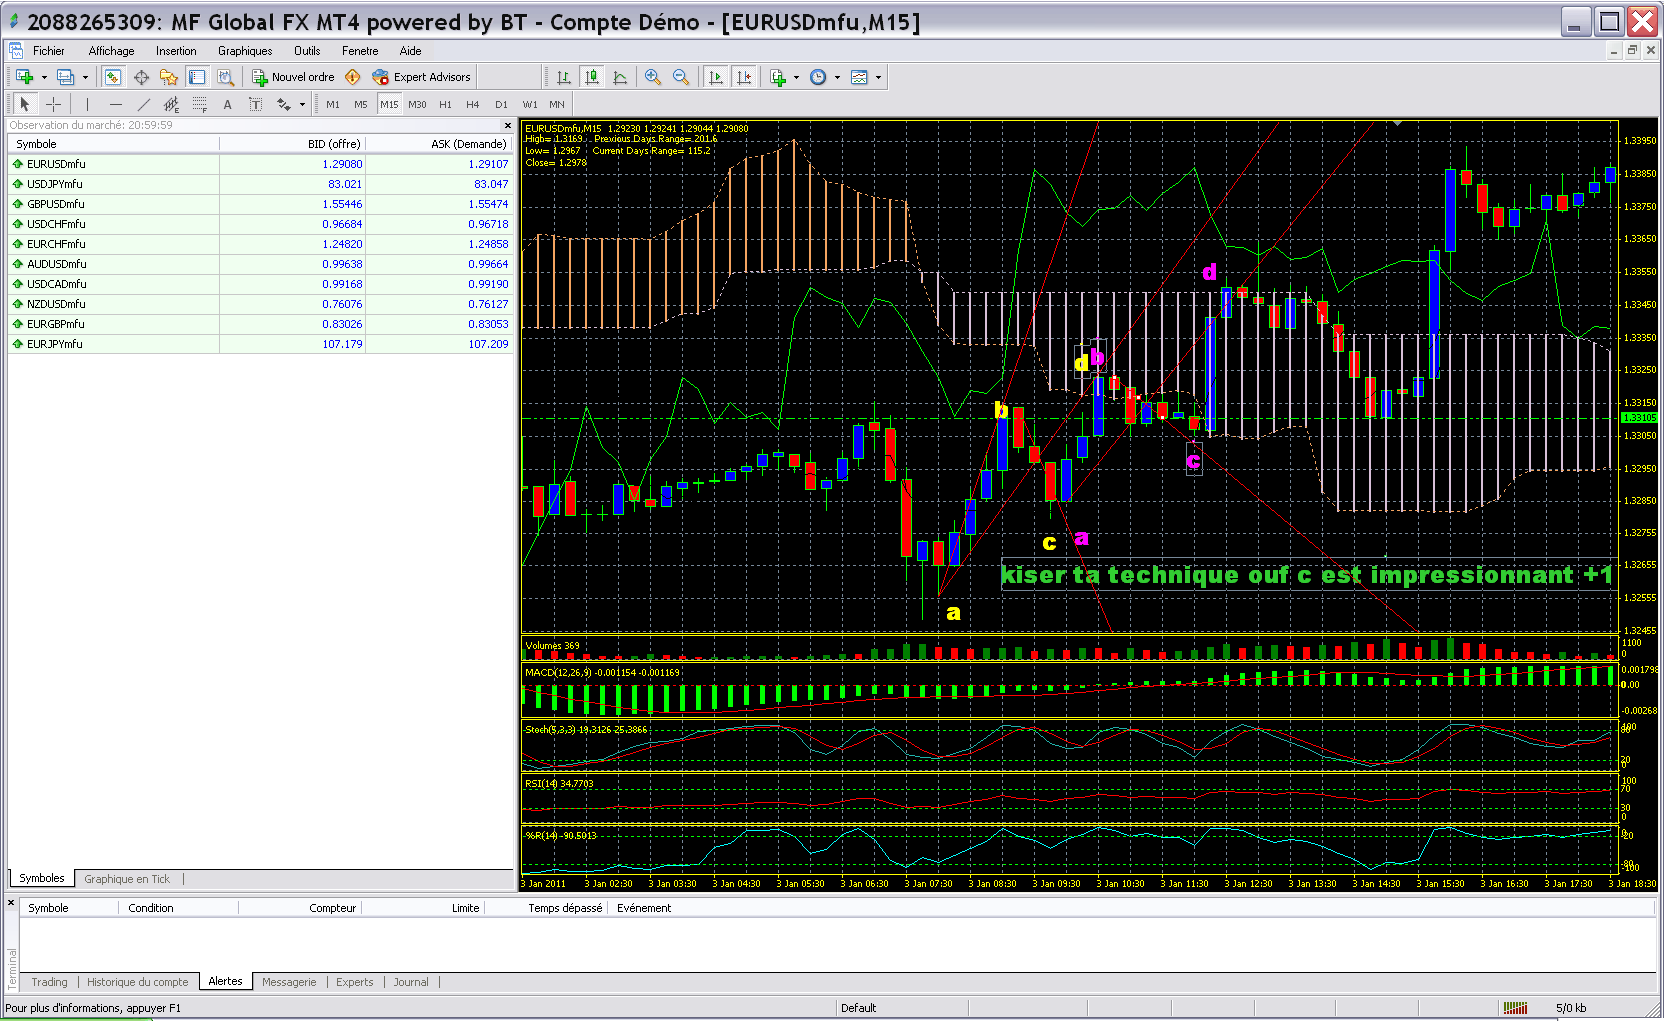Pick the horizontal line drawing tool
Image resolution: width=1664 pixels, height=1021 pixels.
coord(116,104)
